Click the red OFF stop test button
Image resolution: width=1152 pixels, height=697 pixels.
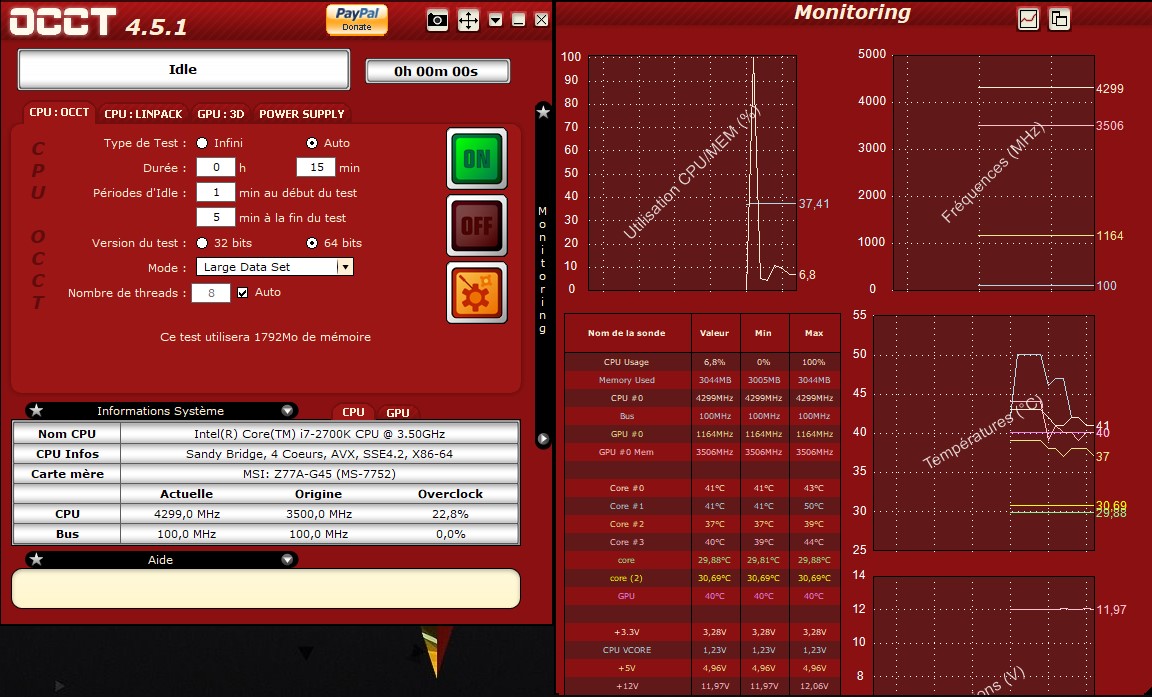pyautogui.click(x=476, y=225)
